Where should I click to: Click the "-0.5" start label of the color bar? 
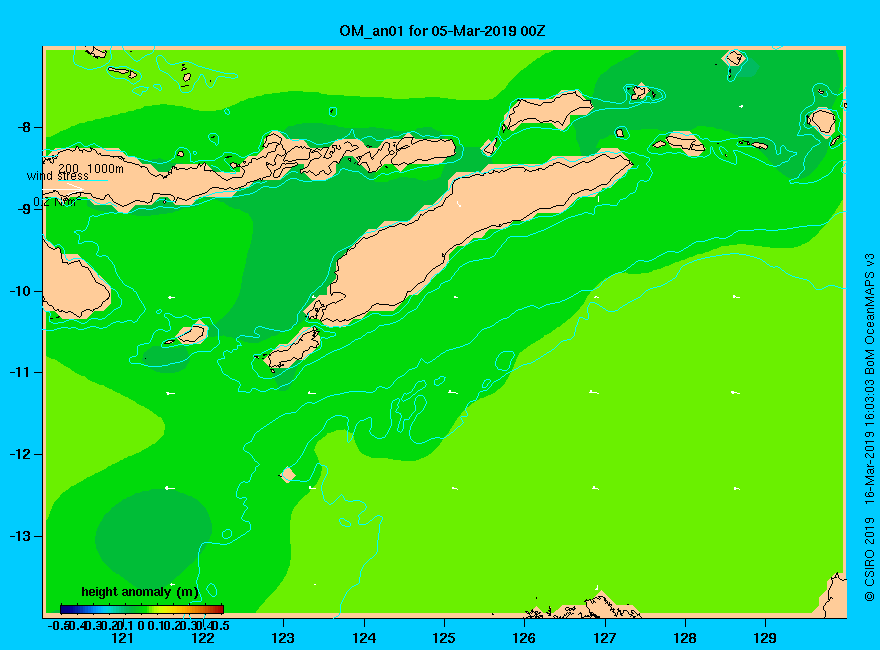(x=58, y=625)
